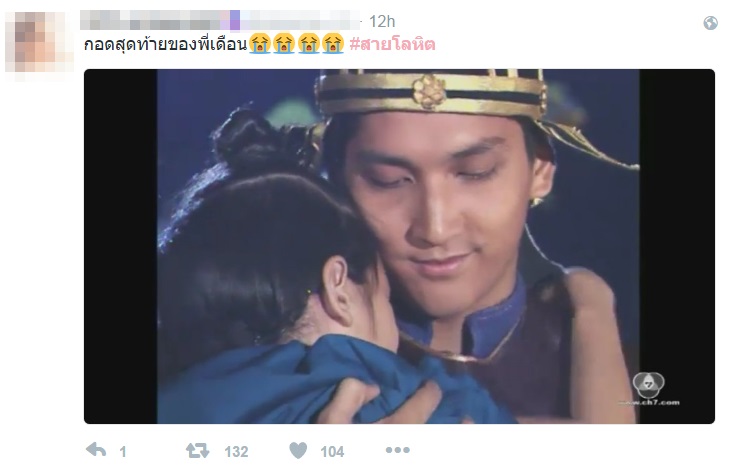Click the golden headdress flower ornament in photo

pyautogui.click(x=429, y=91)
